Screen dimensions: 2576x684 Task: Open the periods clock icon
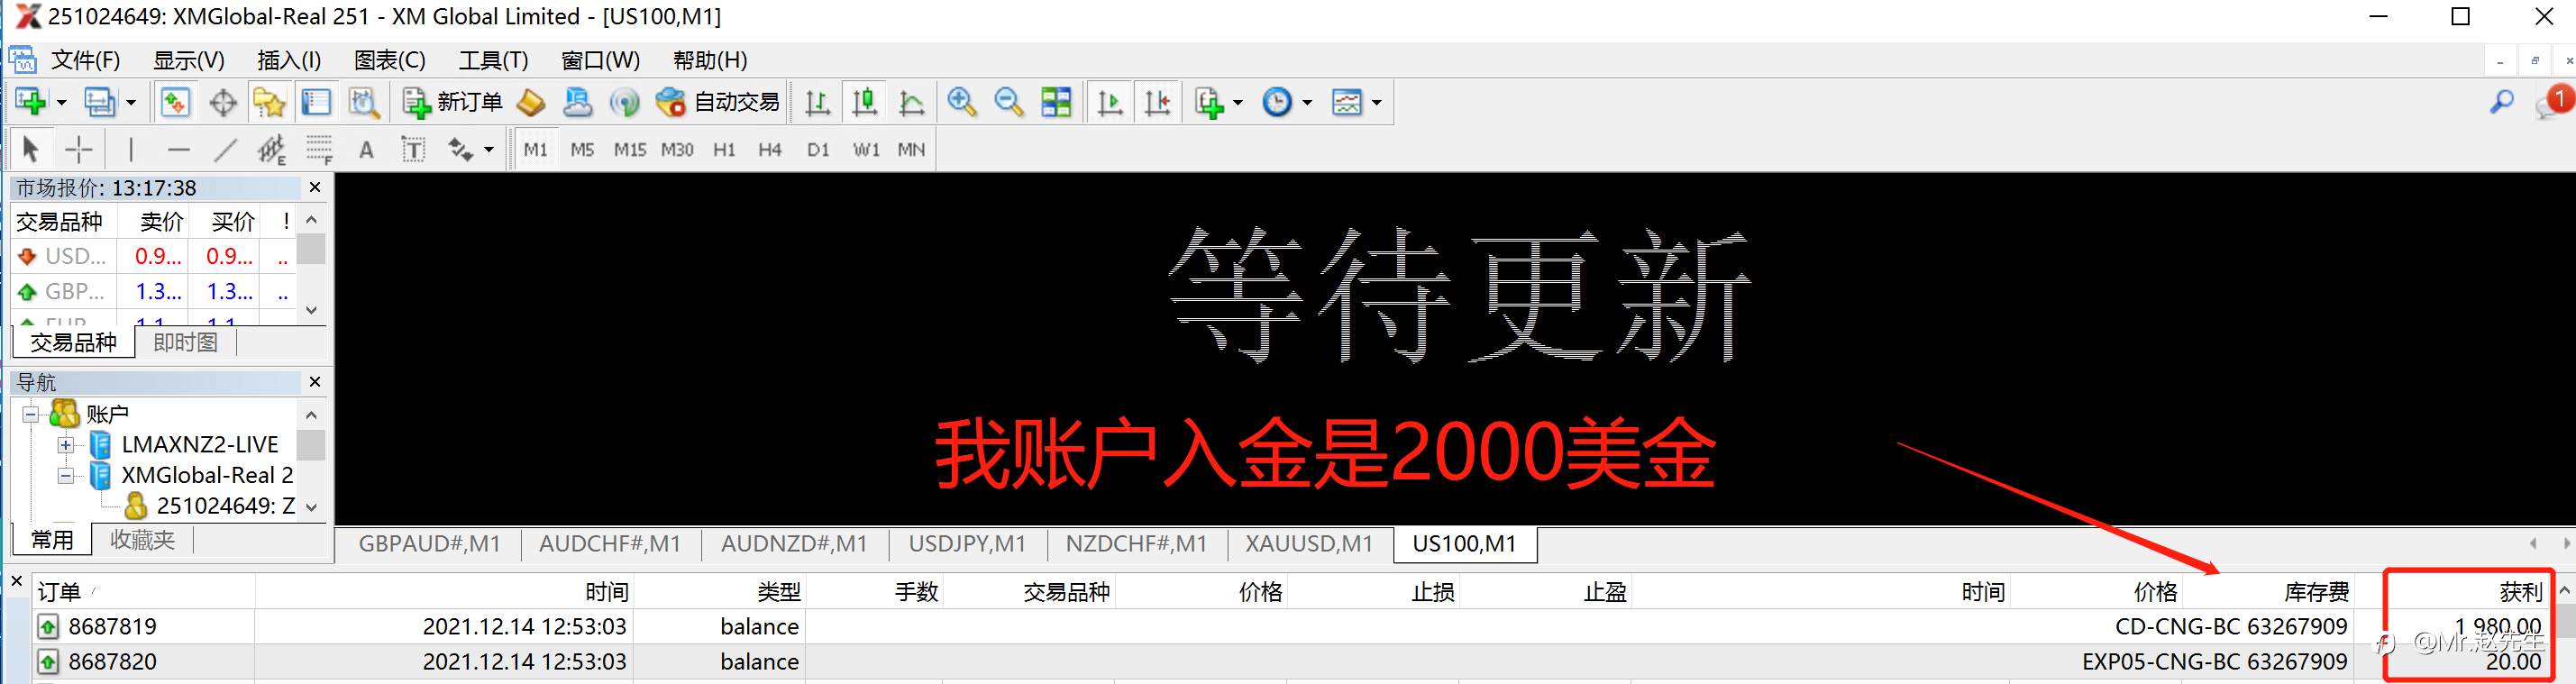(x=1277, y=102)
